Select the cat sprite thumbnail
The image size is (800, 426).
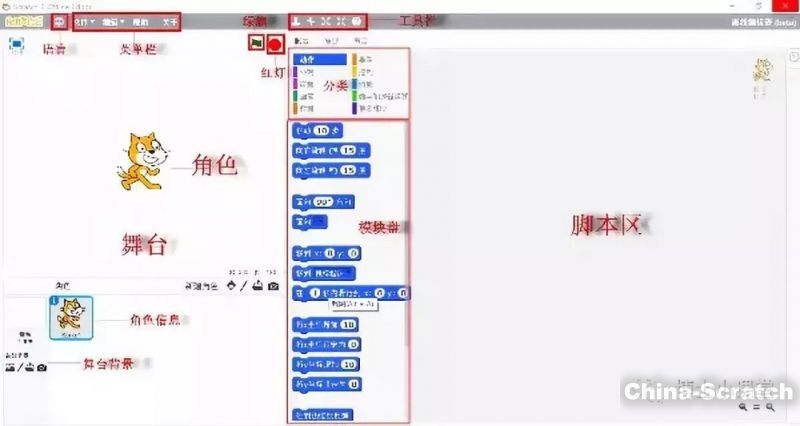71,317
